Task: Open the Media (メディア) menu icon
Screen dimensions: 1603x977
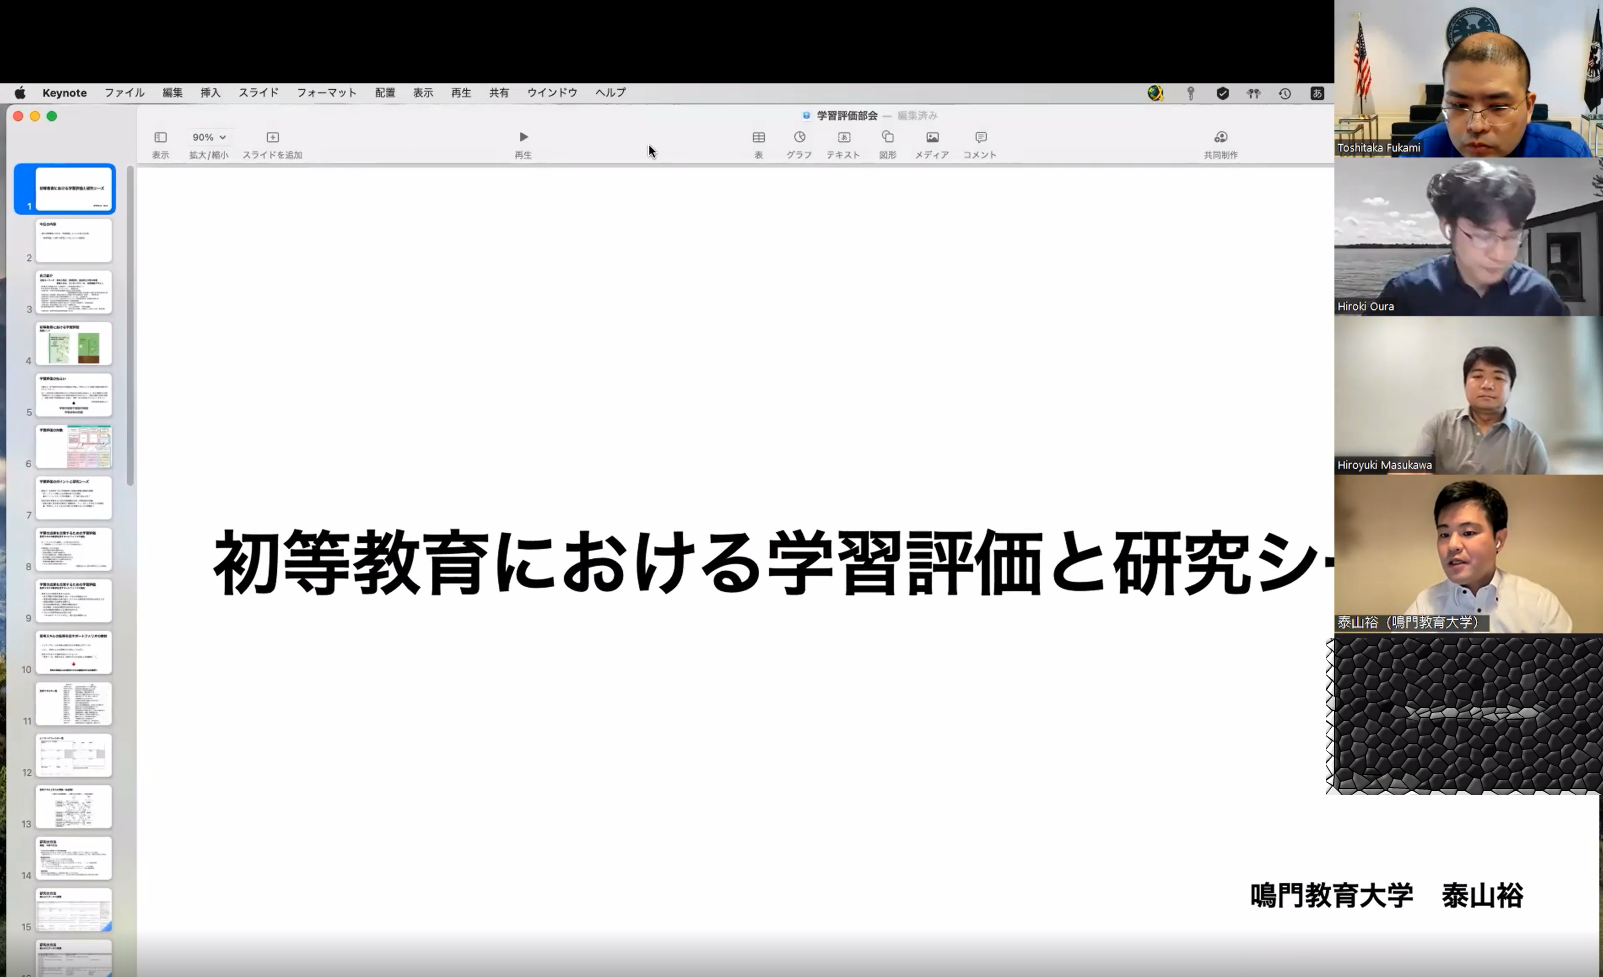Action: coord(932,138)
